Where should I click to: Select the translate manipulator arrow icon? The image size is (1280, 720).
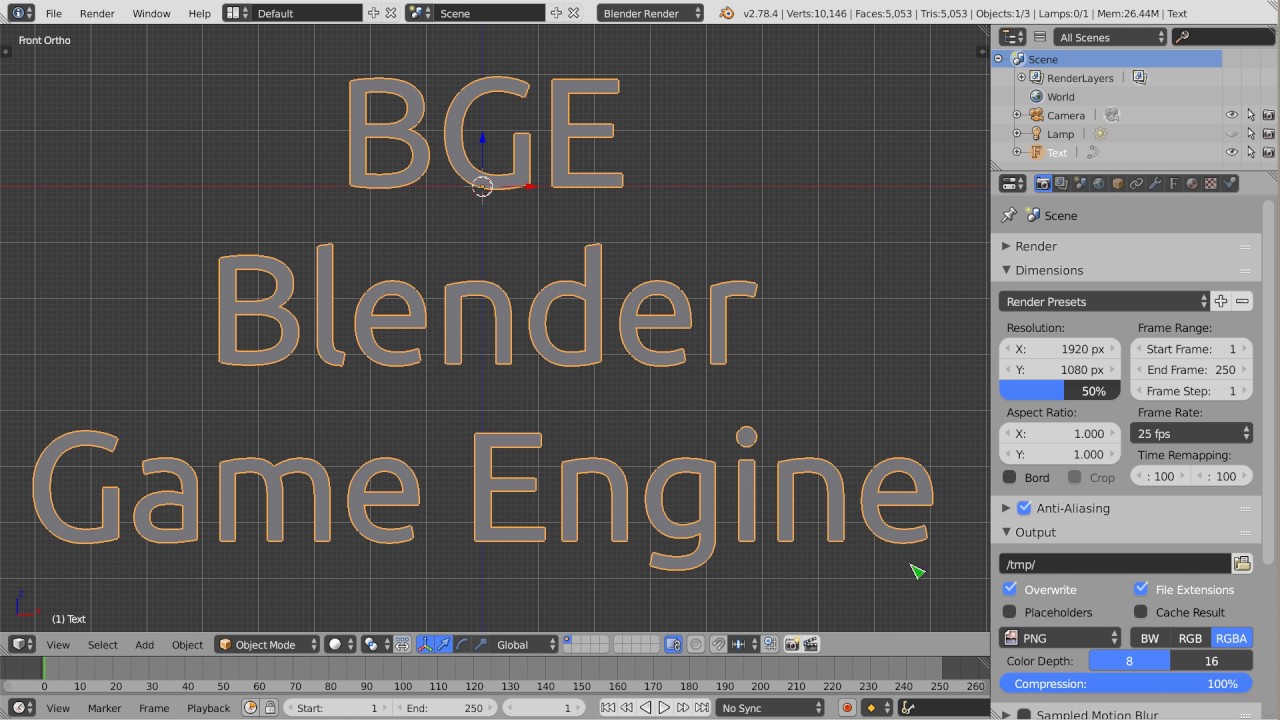point(443,645)
